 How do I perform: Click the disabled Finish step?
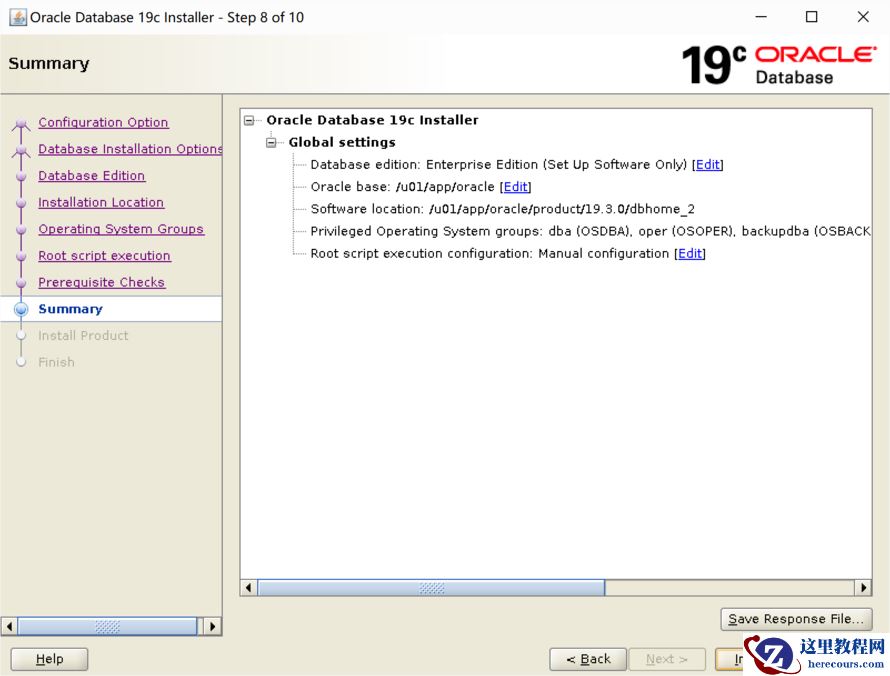56,362
